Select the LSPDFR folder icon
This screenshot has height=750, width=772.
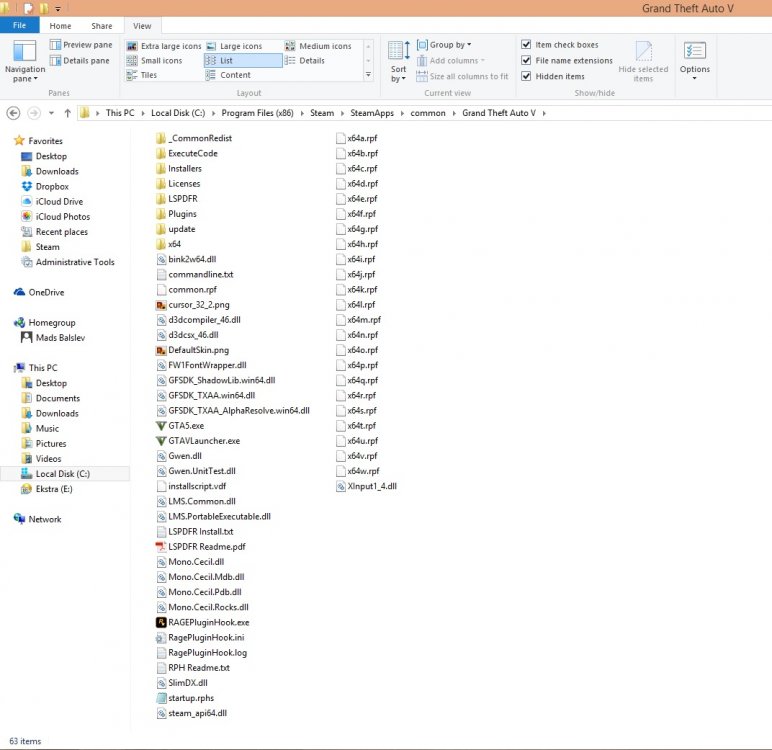[161, 199]
